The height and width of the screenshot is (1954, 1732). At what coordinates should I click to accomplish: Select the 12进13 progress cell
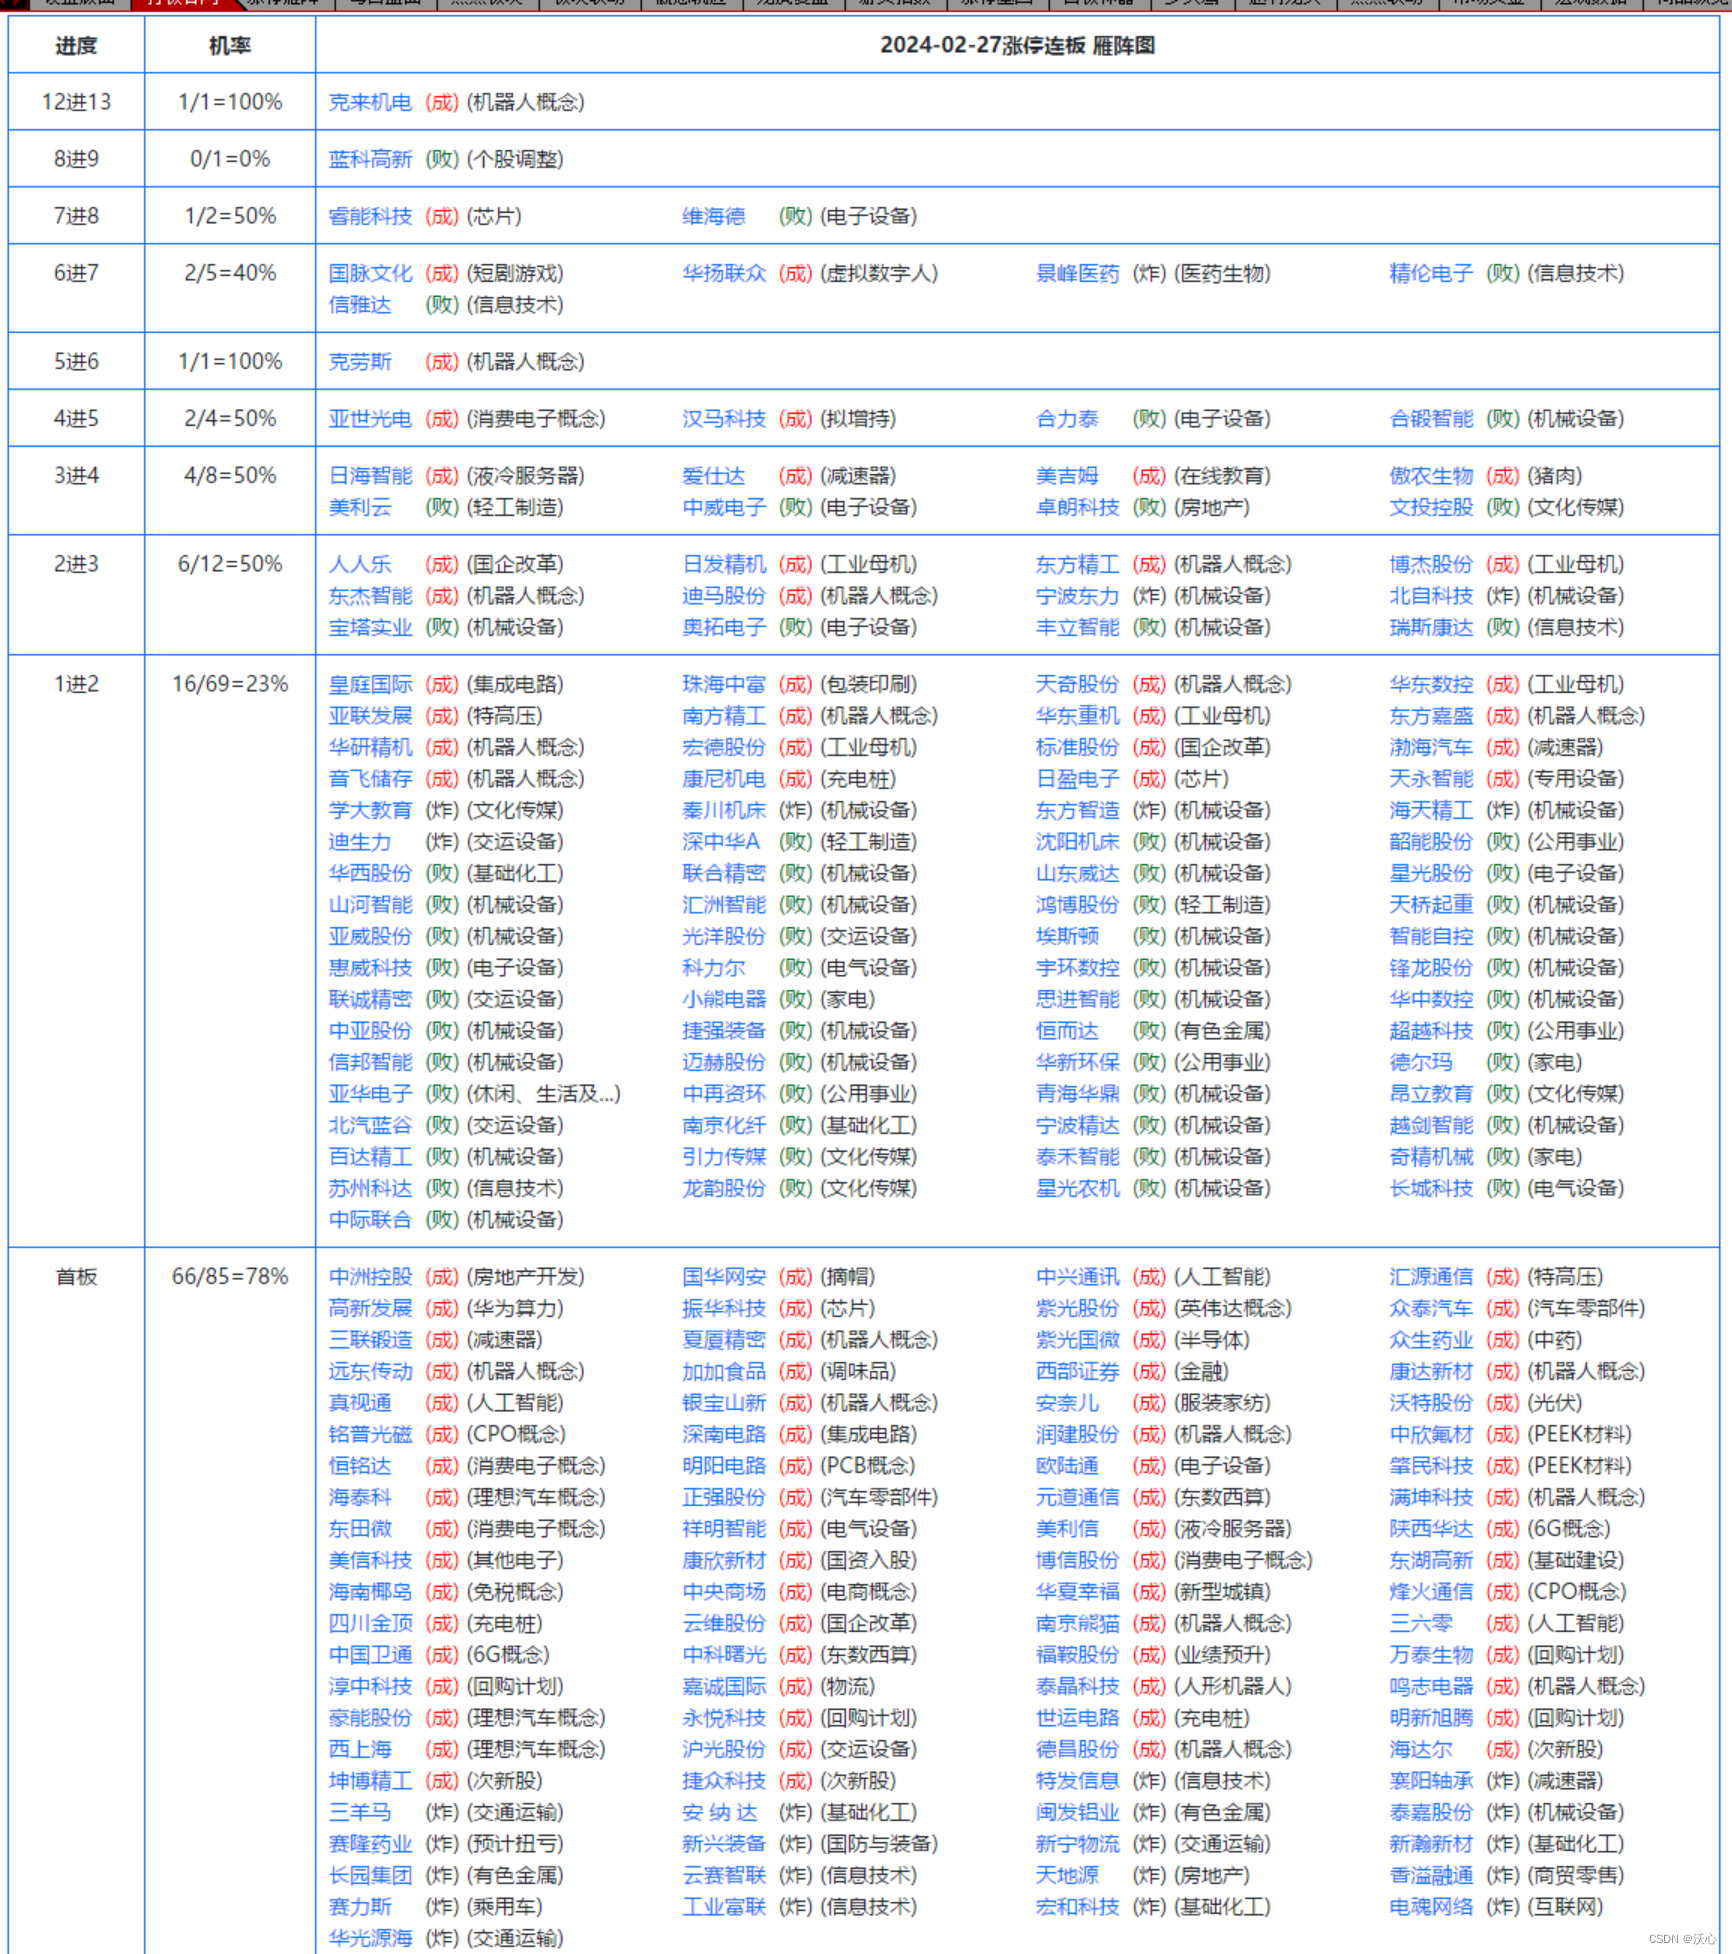(76, 102)
